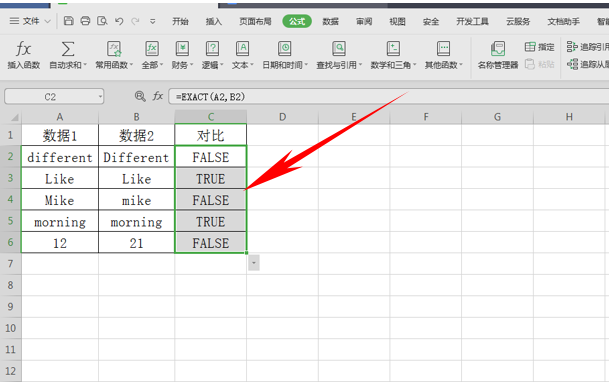
Task: Select cell A6 with value 12
Action: (59, 243)
